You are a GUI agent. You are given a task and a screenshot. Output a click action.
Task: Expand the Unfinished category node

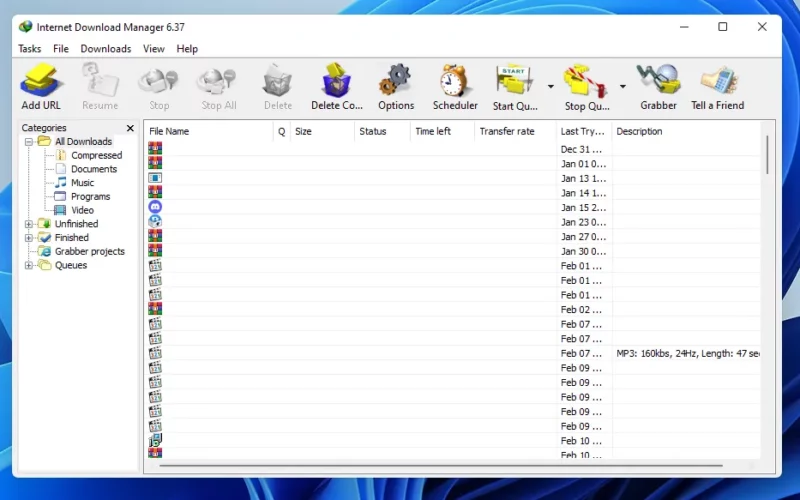click(29, 224)
